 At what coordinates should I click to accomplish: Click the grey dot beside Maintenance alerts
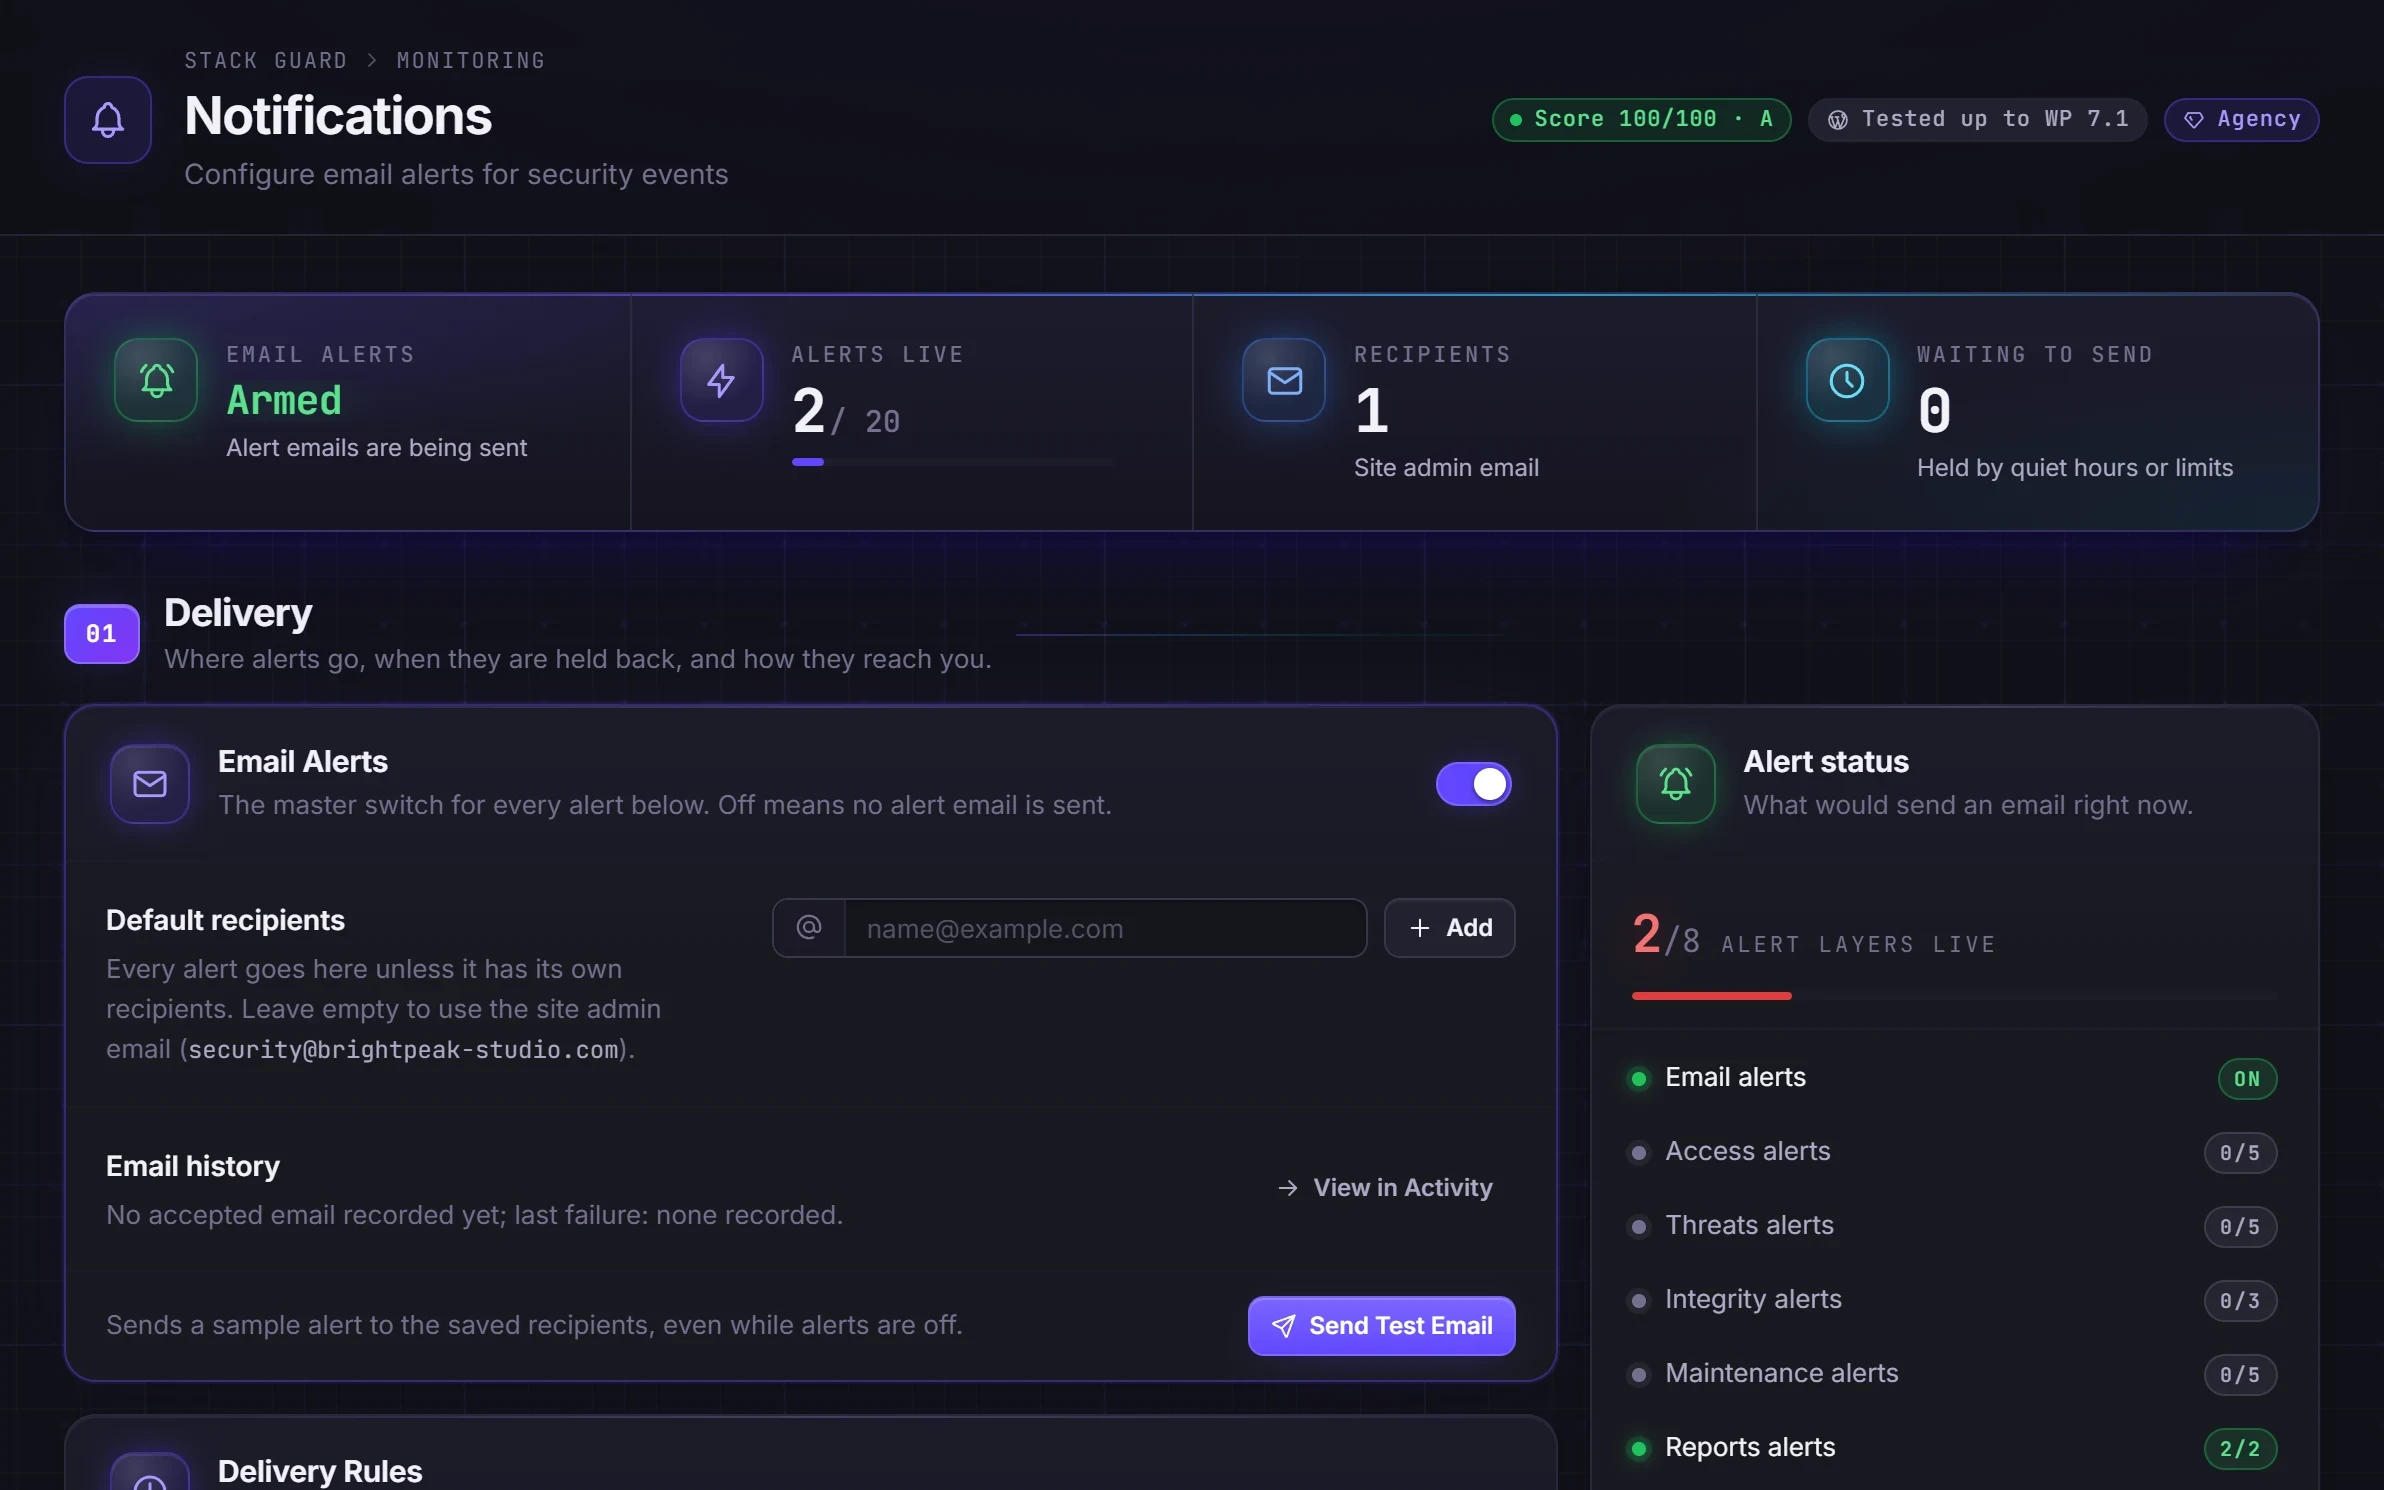pos(1639,1374)
